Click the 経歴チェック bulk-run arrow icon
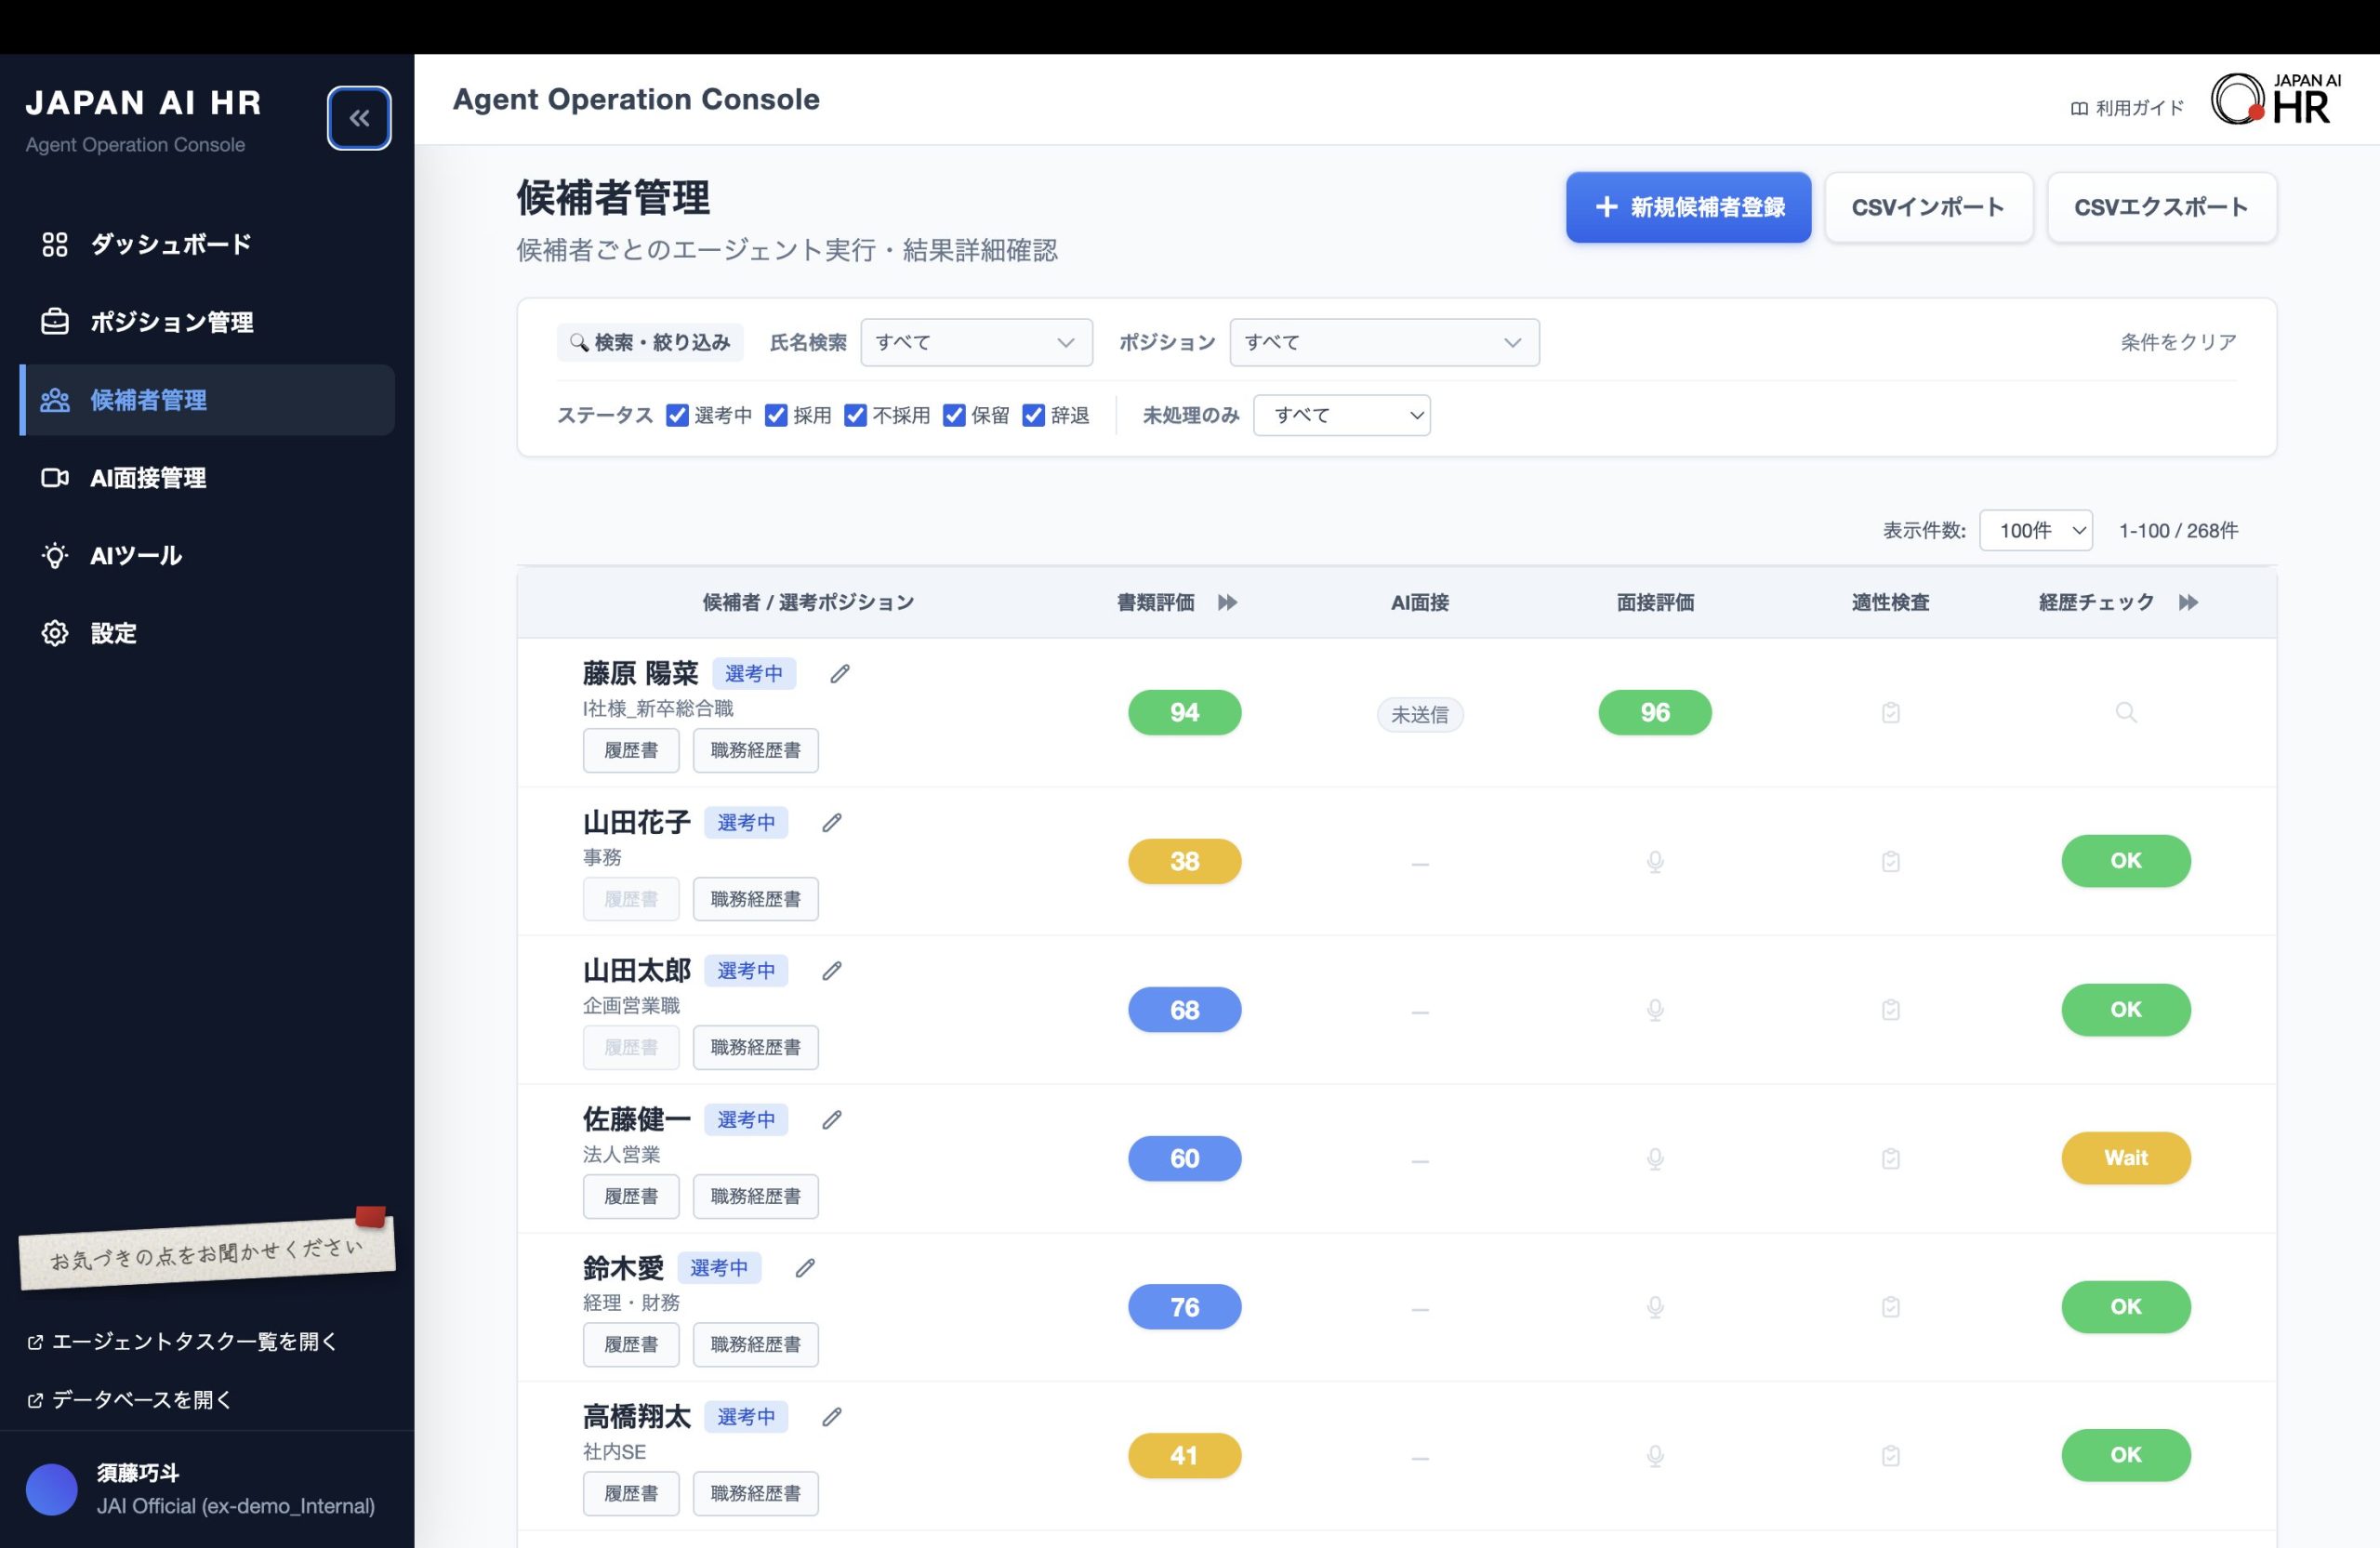Viewport: 2380px width, 1548px height. click(x=2188, y=602)
